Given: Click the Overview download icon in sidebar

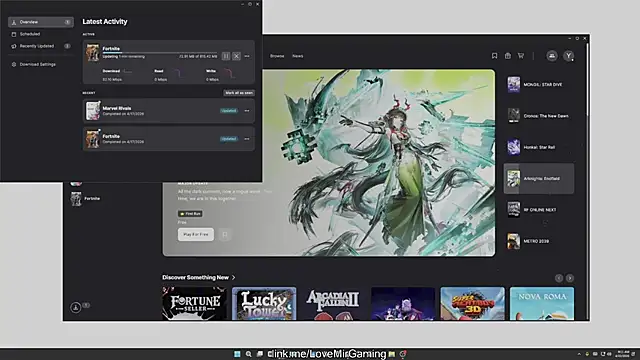Looking at the screenshot, I should point(14,22).
